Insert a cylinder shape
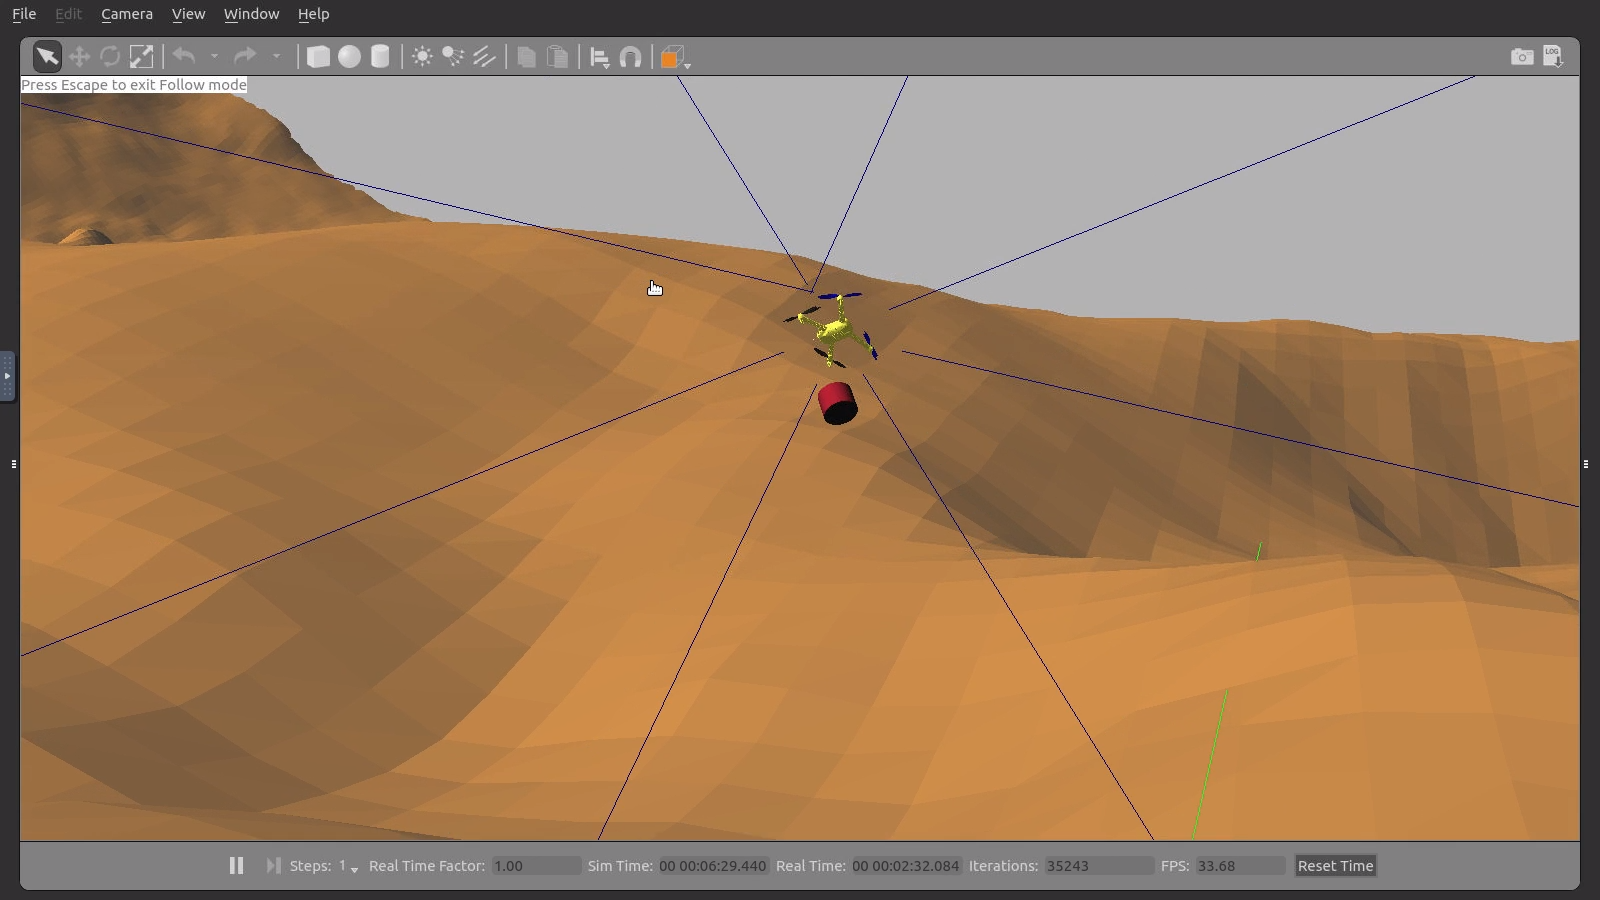Viewport: 1600px width, 900px height. [380, 57]
